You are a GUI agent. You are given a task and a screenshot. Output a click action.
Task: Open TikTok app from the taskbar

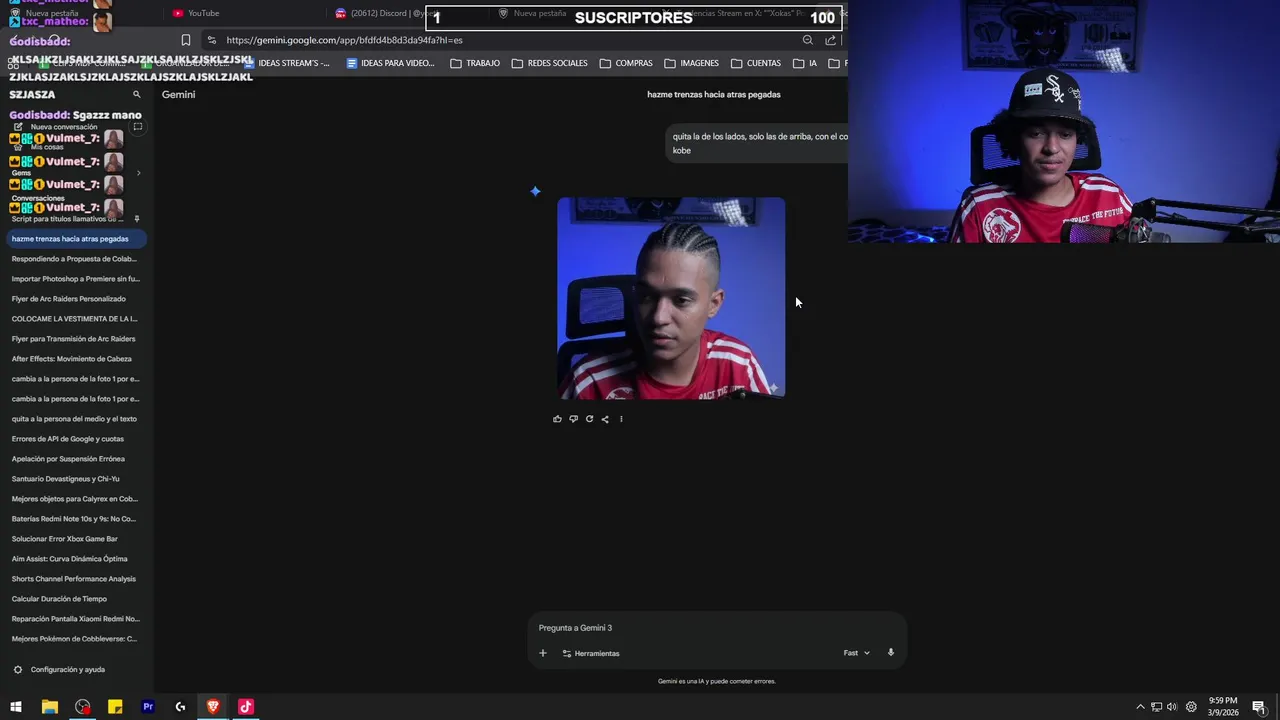pos(246,707)
